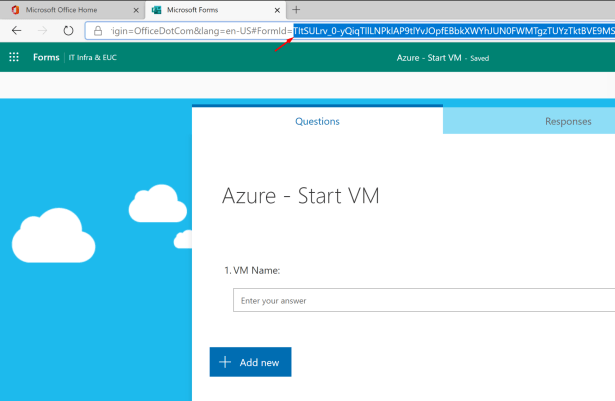Screen dimensions: 615x401
Task: Open the Questions tab
Action: [317, 121]
